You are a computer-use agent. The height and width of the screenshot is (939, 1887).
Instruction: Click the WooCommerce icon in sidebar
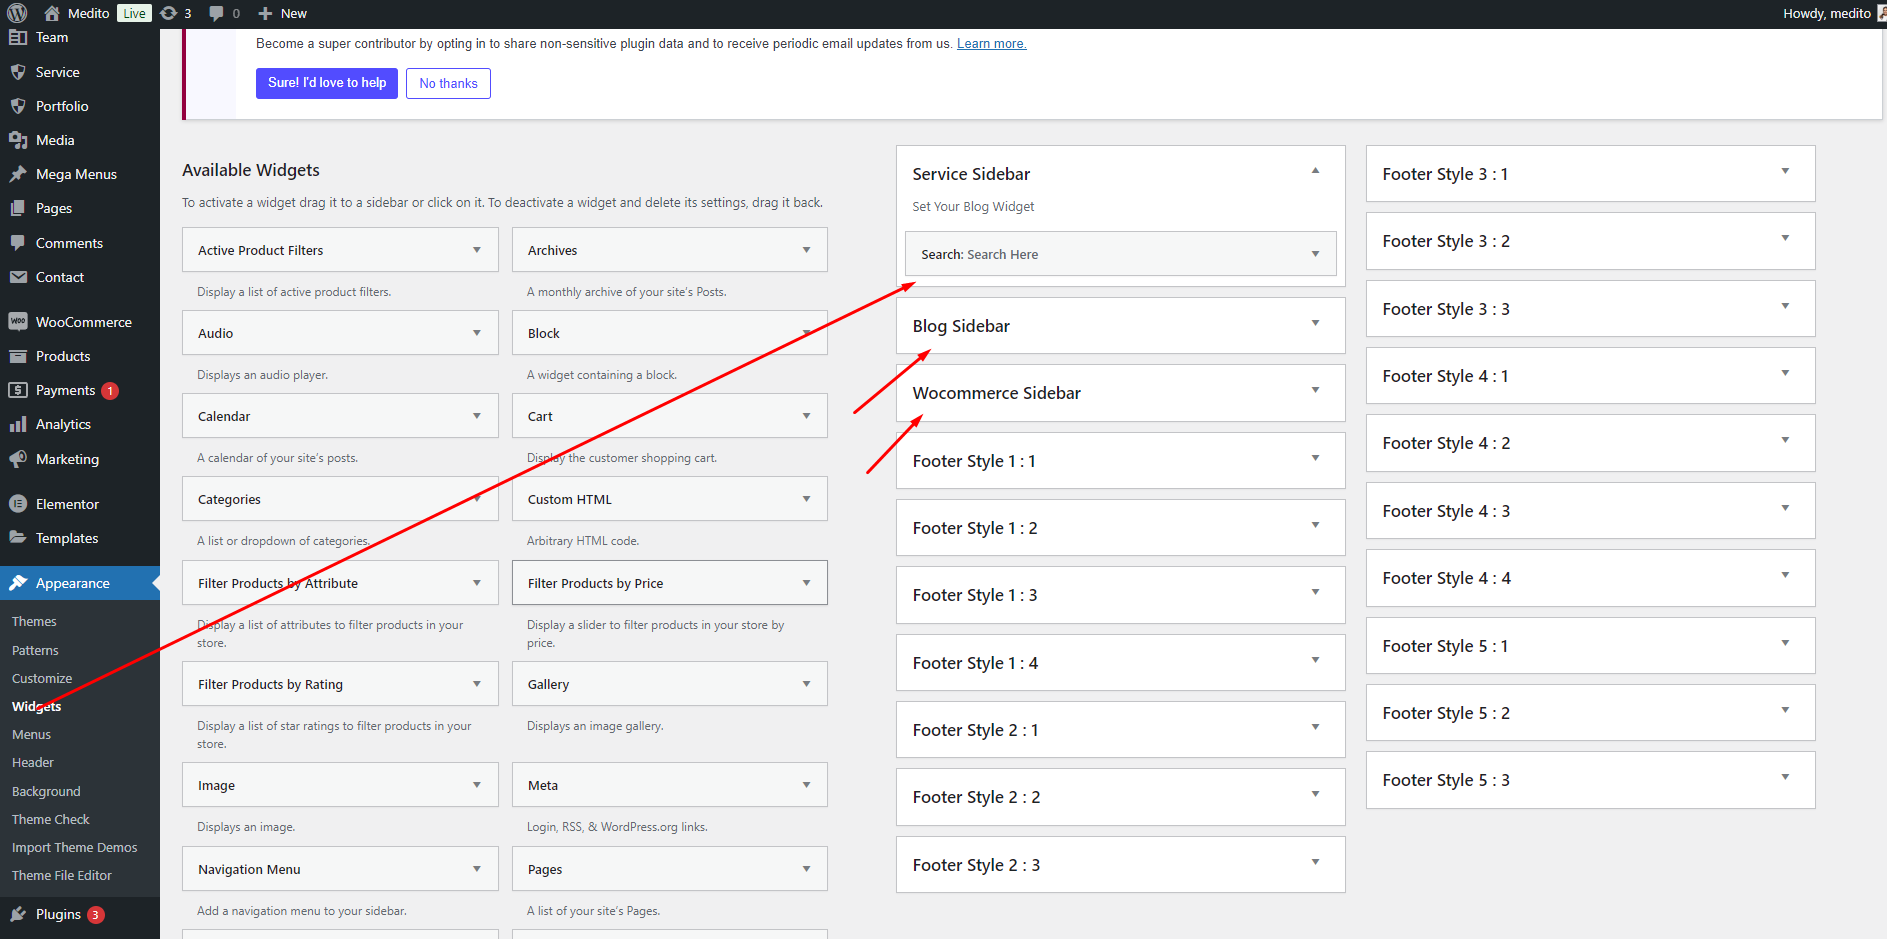[18, 322]
